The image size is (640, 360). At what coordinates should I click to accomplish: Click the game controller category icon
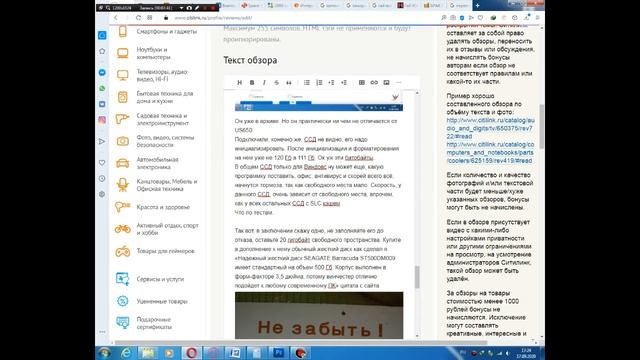pyautogui.click(x=122, y=251)
